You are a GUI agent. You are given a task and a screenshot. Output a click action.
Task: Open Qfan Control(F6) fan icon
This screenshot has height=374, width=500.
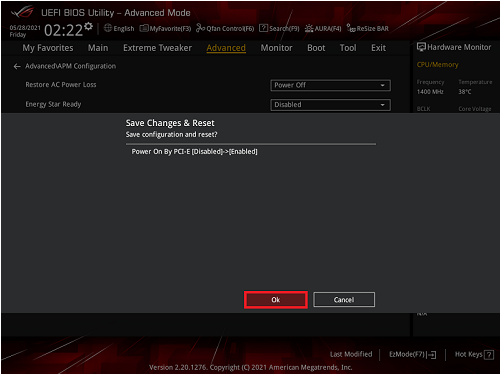(200, 28)
